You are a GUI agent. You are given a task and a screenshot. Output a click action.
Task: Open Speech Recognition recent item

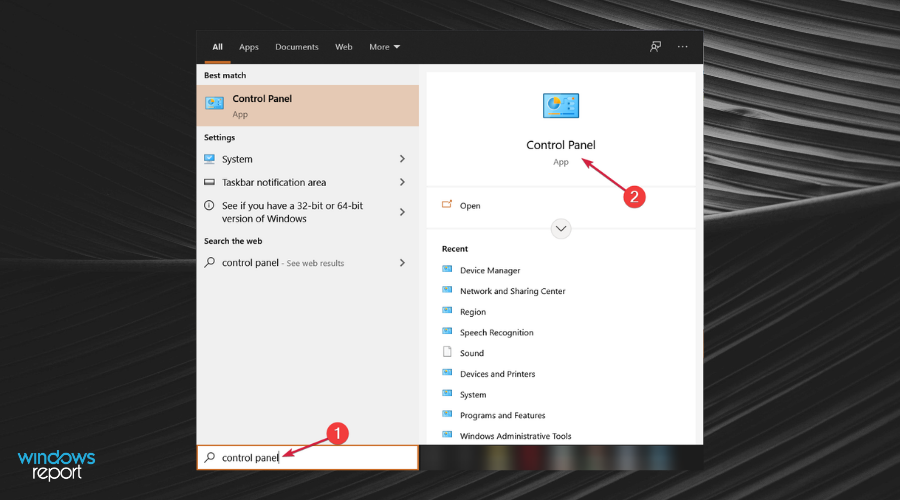click(x=496, y=332)
